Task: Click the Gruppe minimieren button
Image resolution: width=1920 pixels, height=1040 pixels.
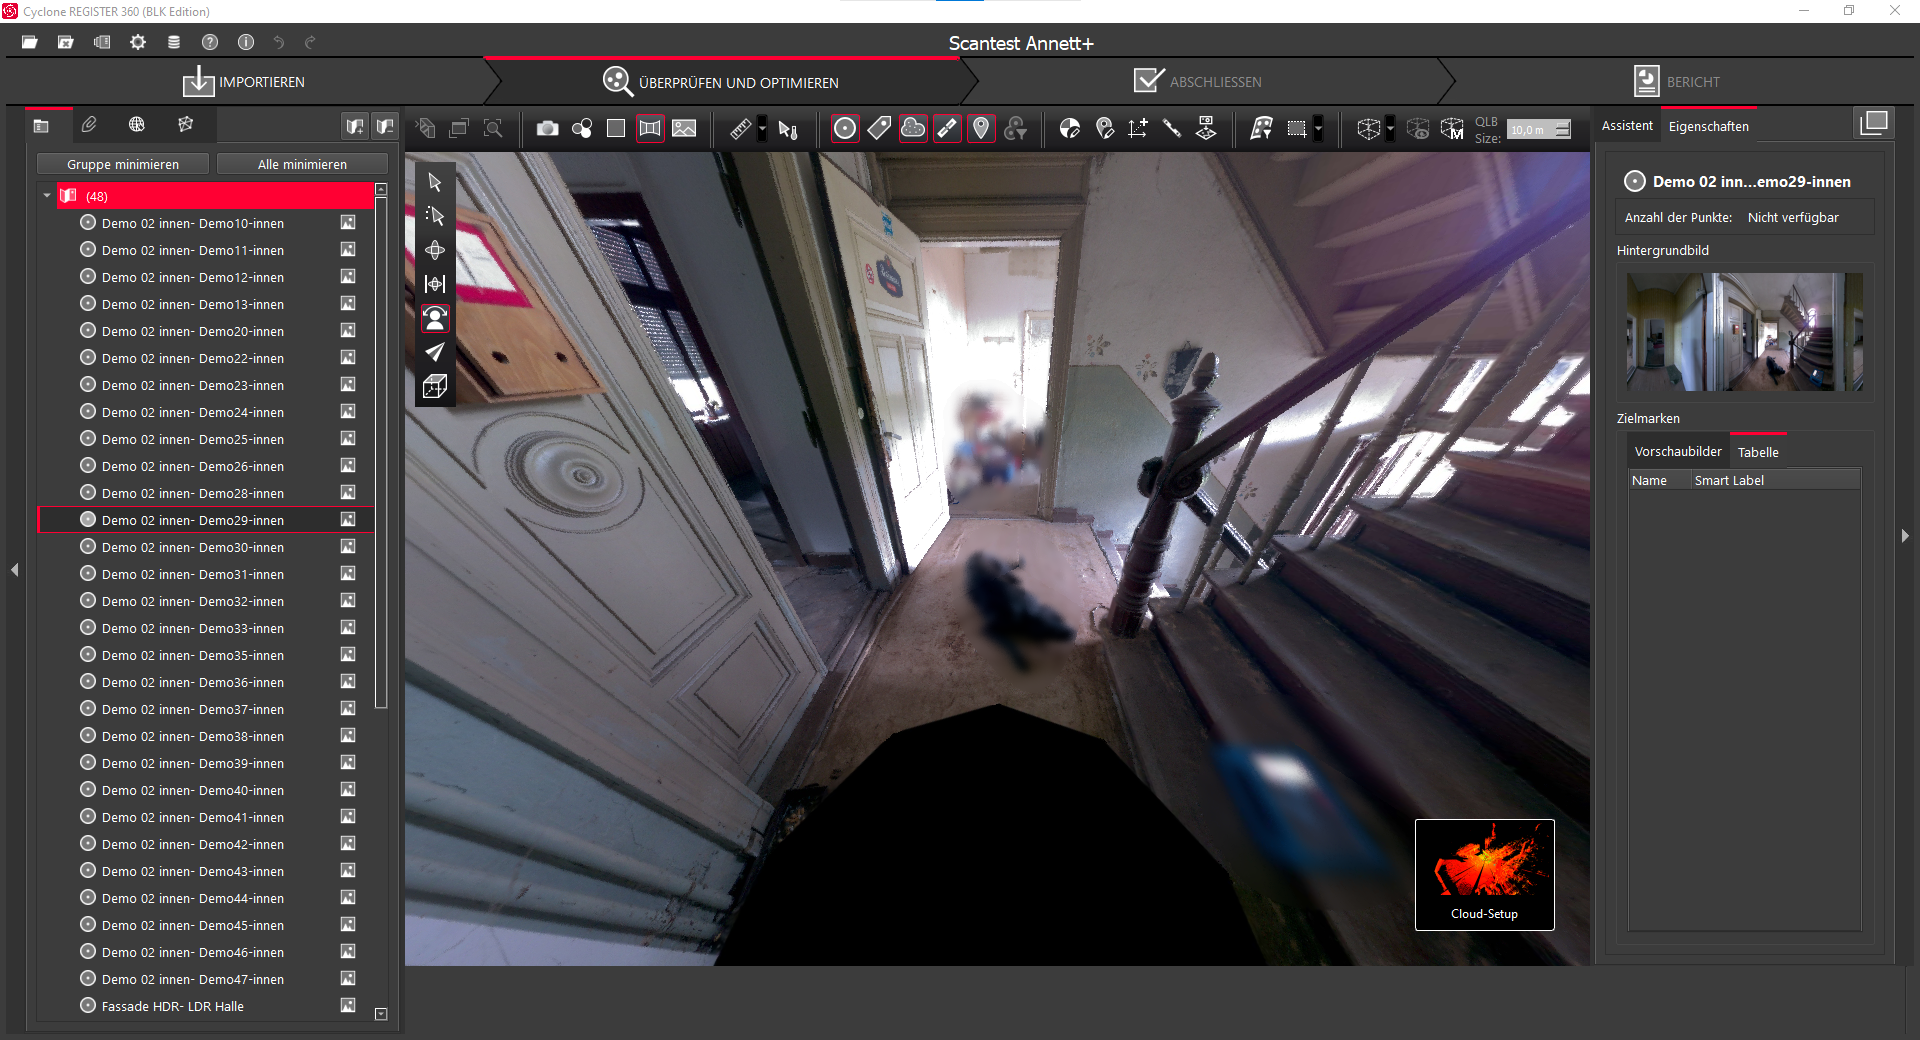Action: click(x=123, y=164)
